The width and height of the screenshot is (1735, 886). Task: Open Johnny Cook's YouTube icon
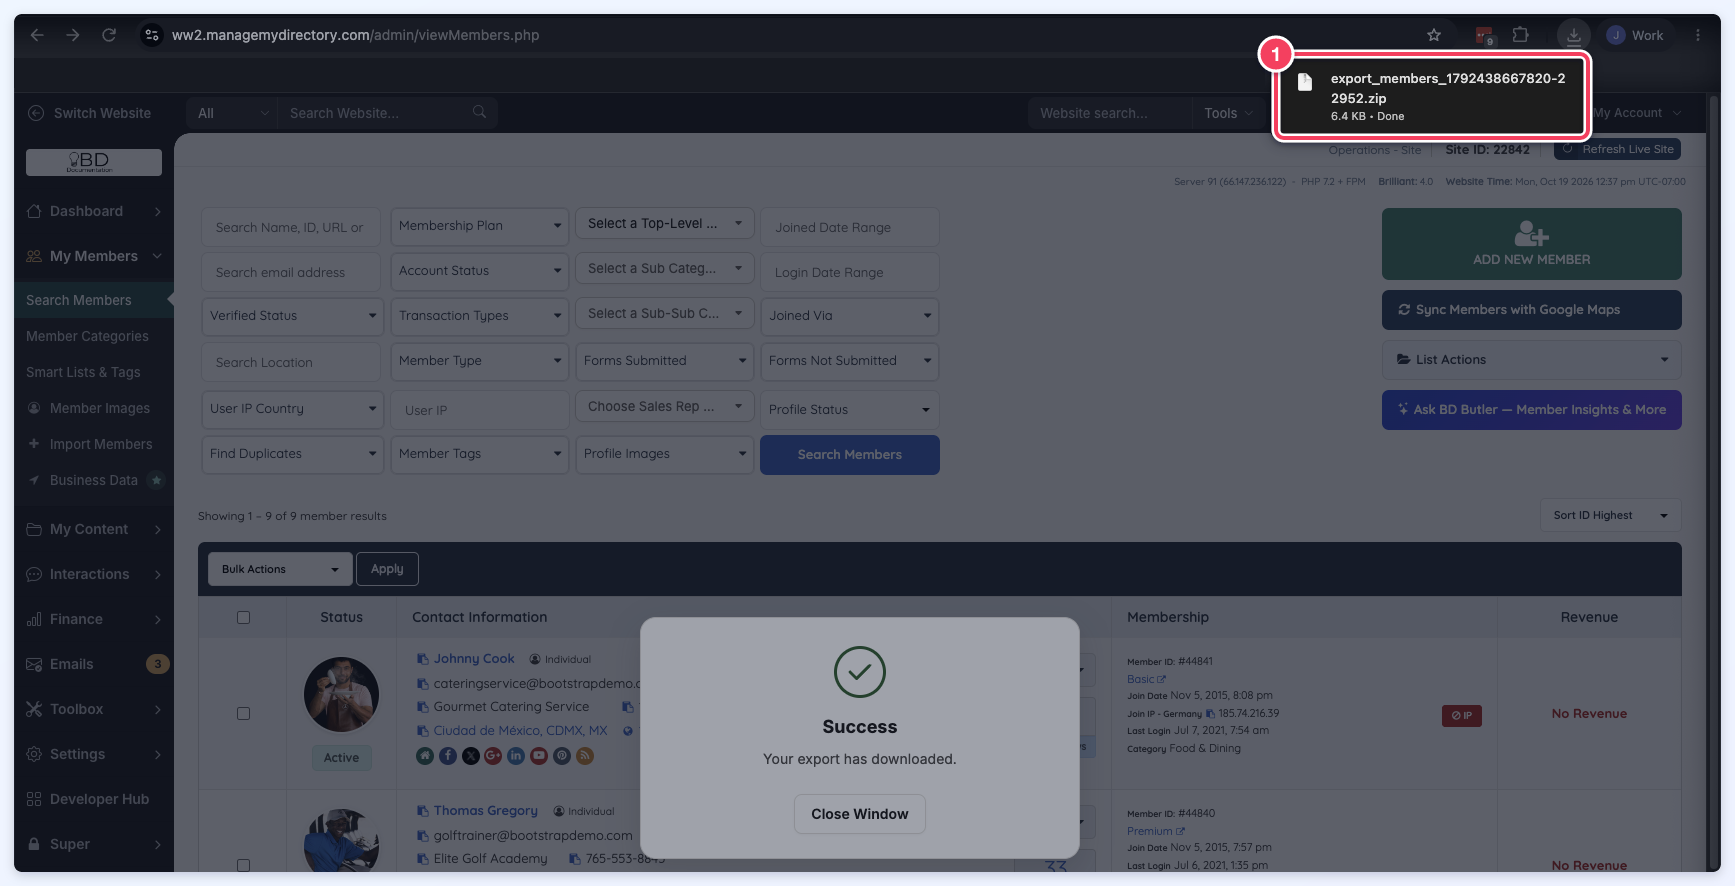coord(539,756)
